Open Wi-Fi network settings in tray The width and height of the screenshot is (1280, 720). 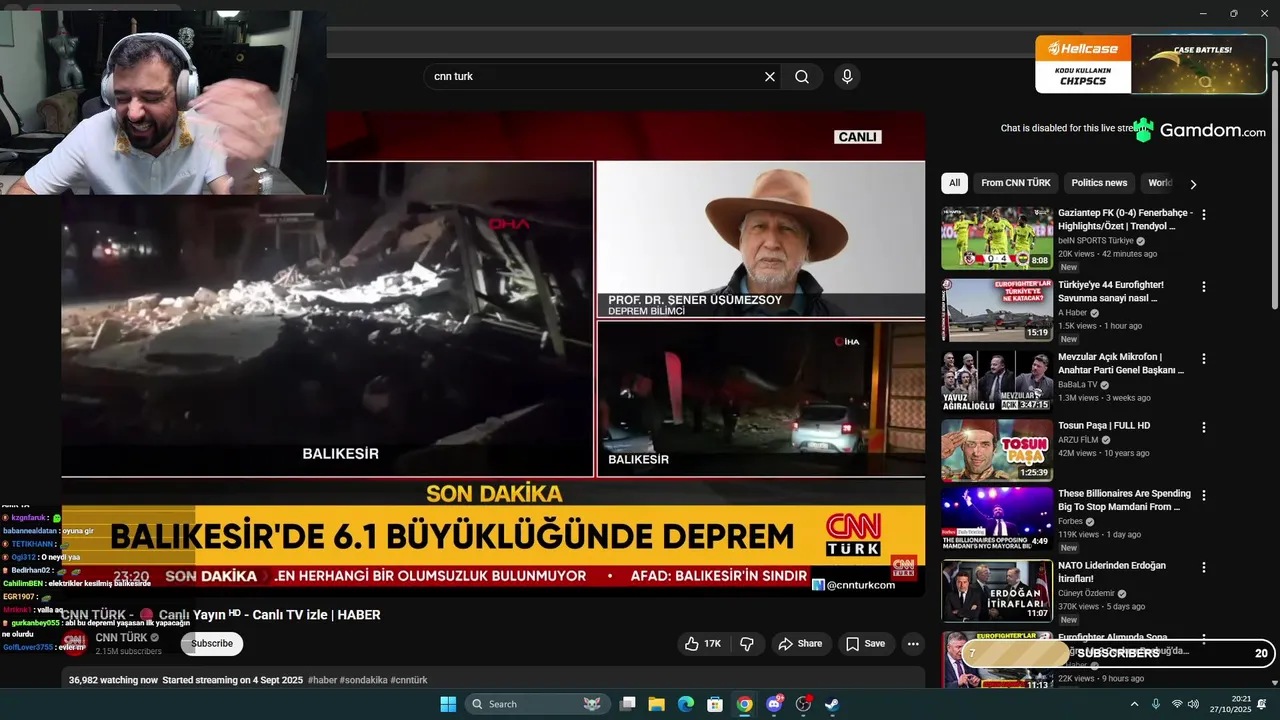1177,704
